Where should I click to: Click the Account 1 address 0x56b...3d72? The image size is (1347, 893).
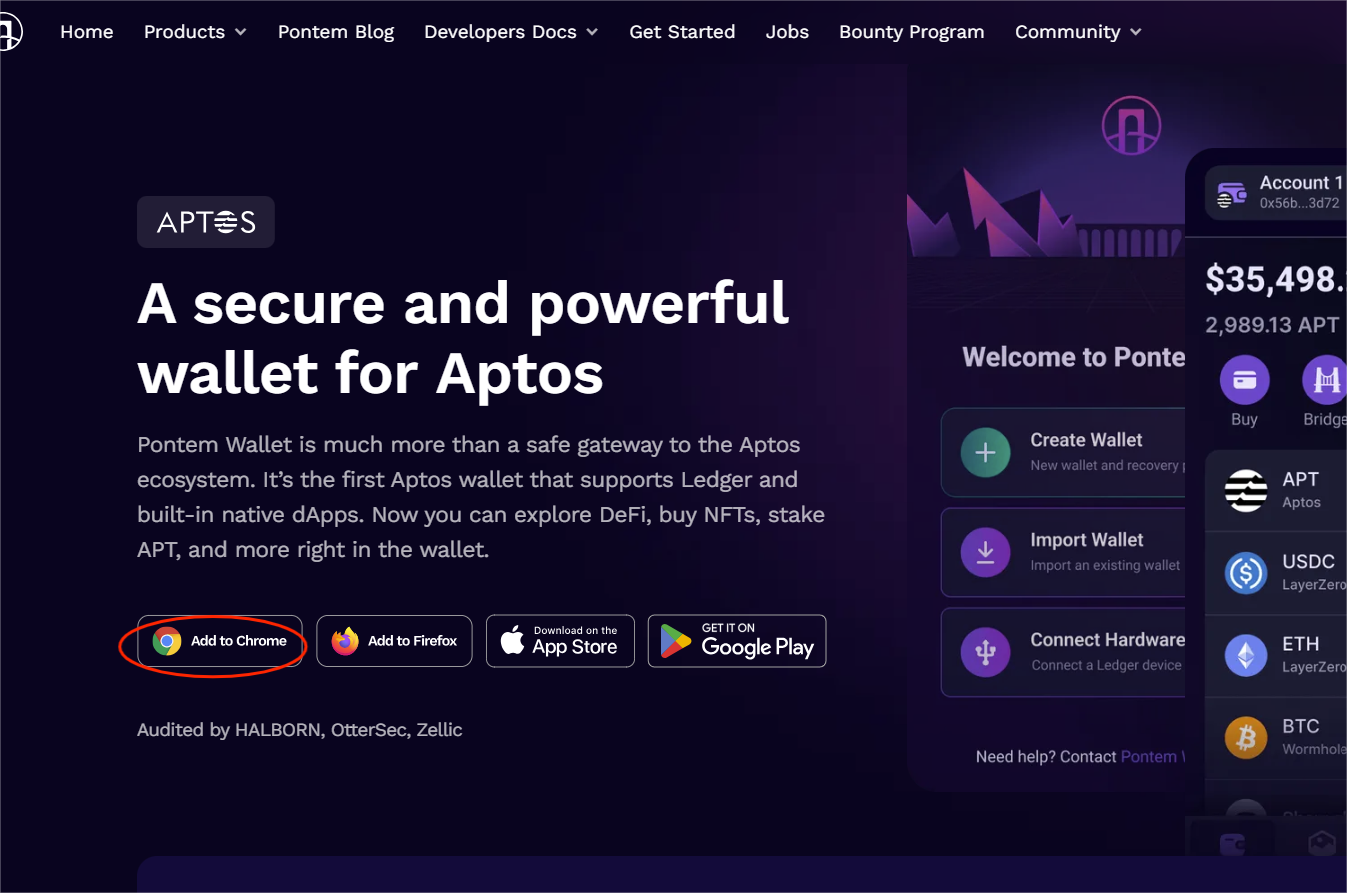click(x=1299, y=203)
